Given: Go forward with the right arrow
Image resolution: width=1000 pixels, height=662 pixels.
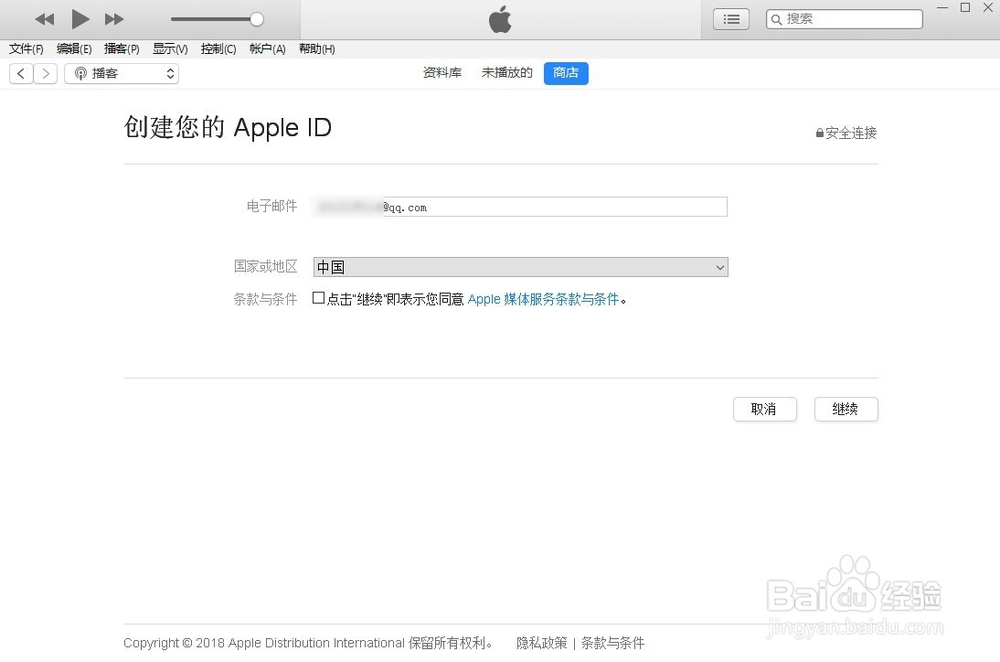Looking at the screenshot, I should [45, 73].
